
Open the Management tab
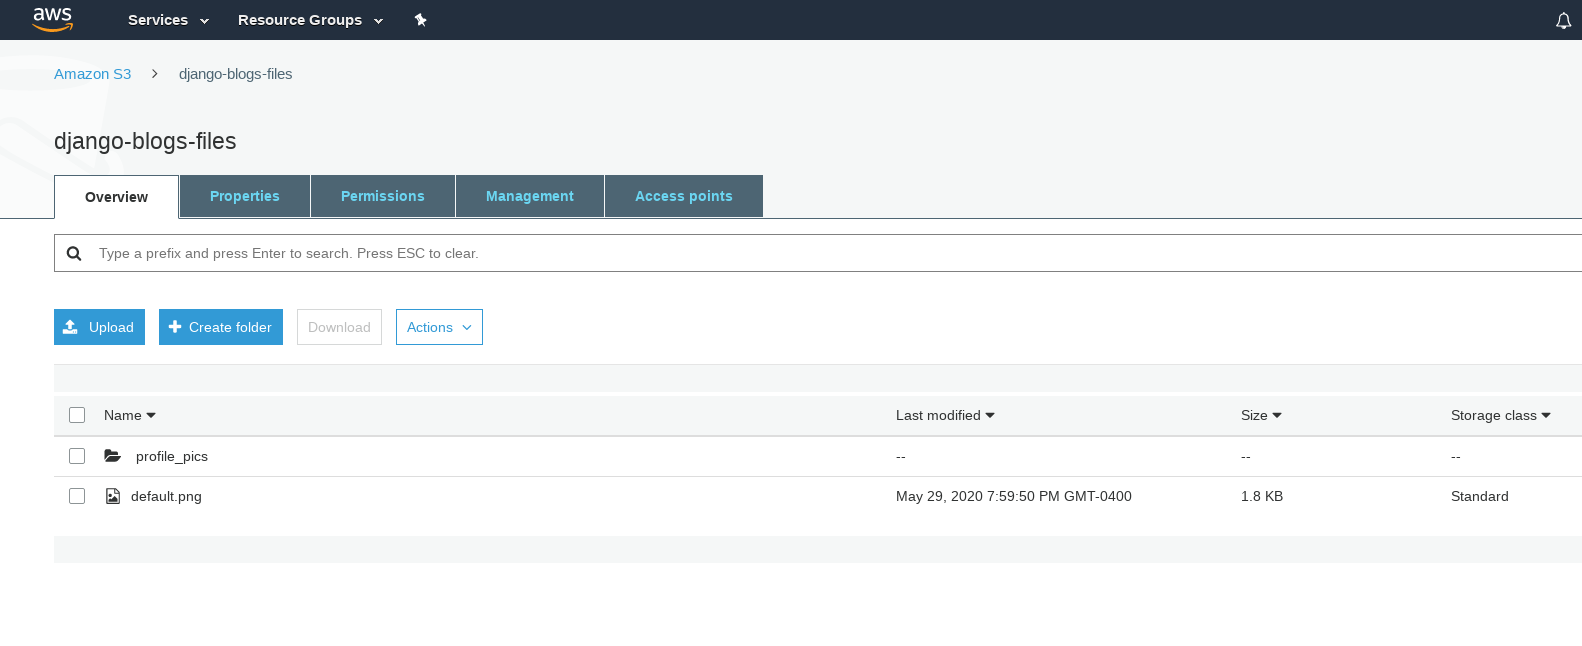530,196
